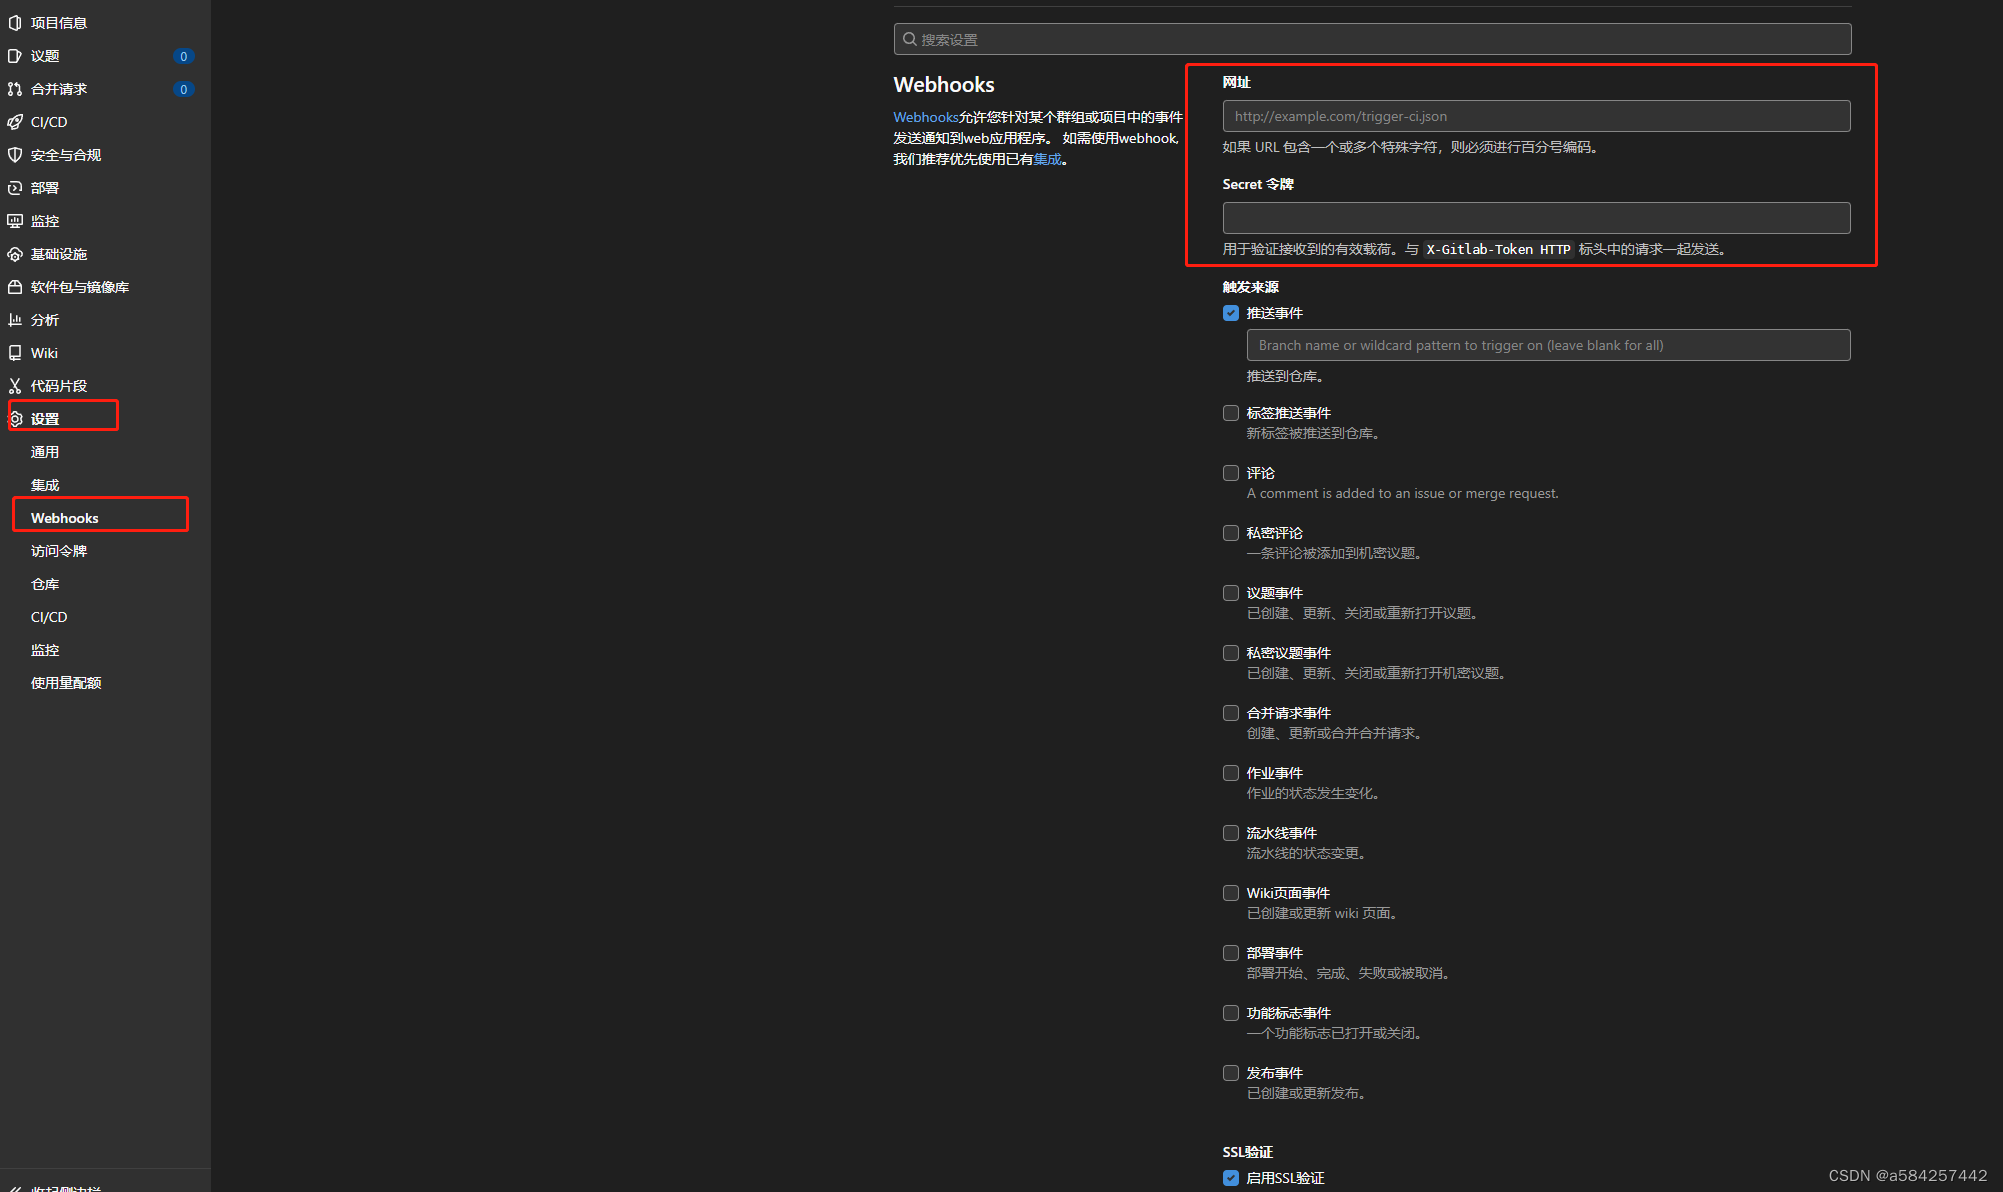Check the 合并请求事件 checkbox

tap(1231, 713)
